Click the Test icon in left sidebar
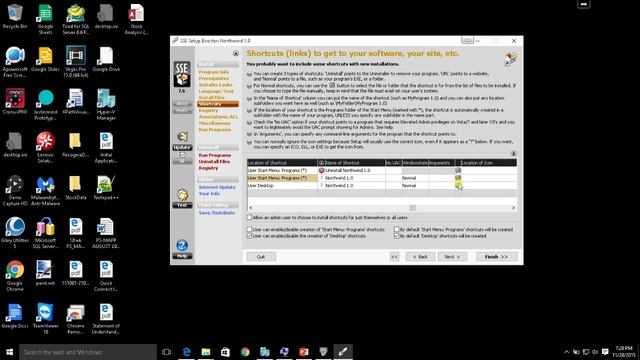Viewport: 640px width, 360px height. (x=182, y=195)
